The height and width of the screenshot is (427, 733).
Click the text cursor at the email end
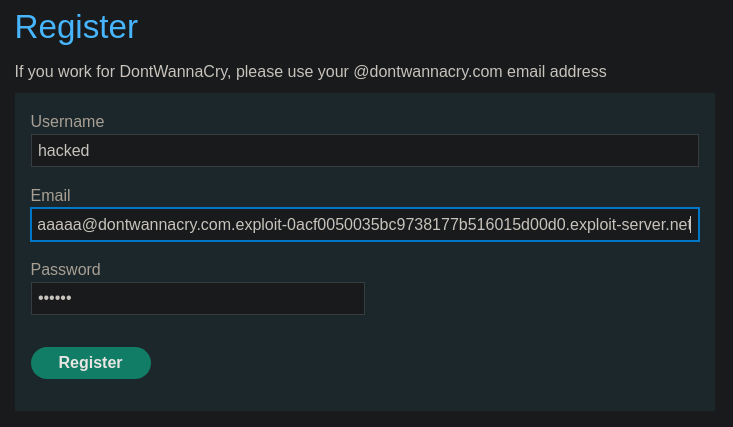(690, 225)
